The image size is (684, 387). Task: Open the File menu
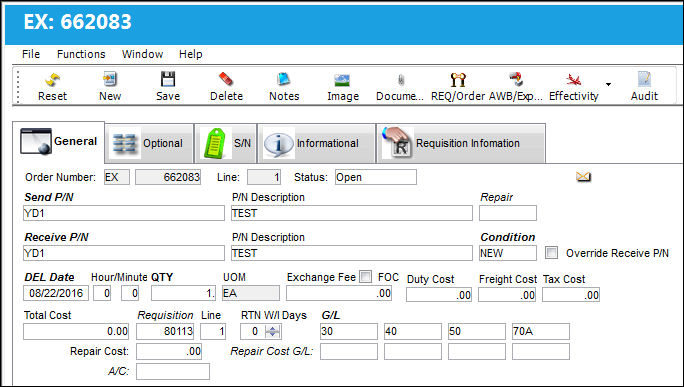[31, 54]
